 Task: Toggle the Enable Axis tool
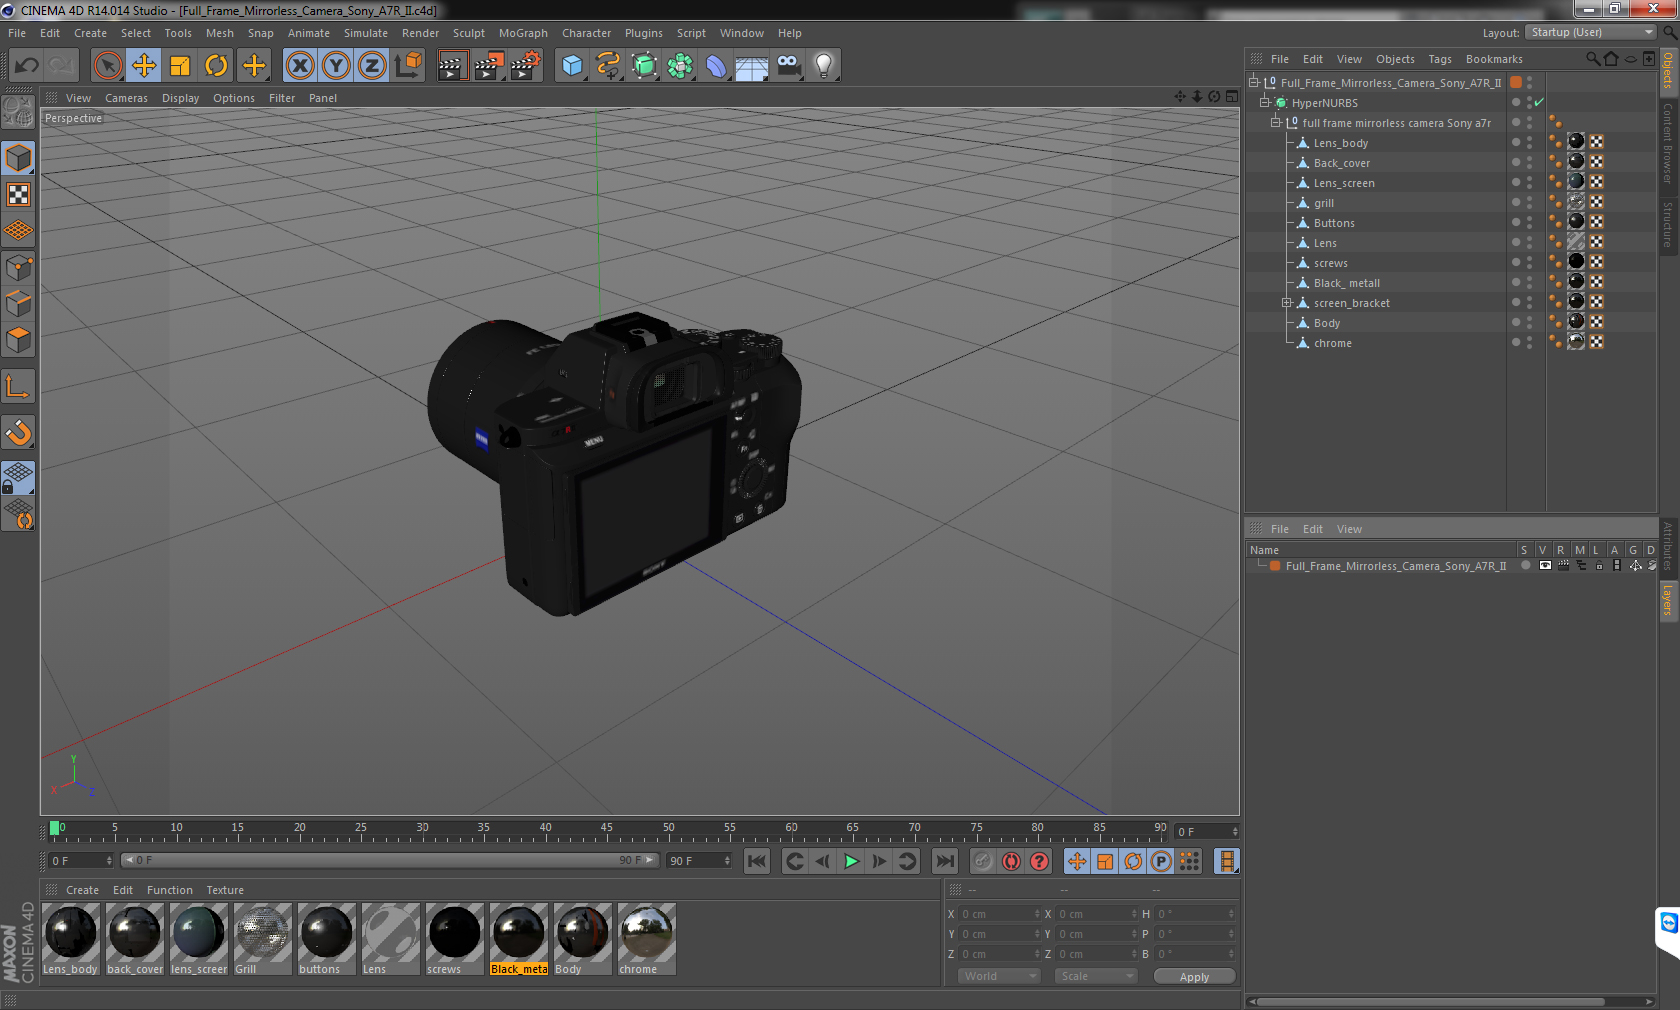[x=19, y=386]
